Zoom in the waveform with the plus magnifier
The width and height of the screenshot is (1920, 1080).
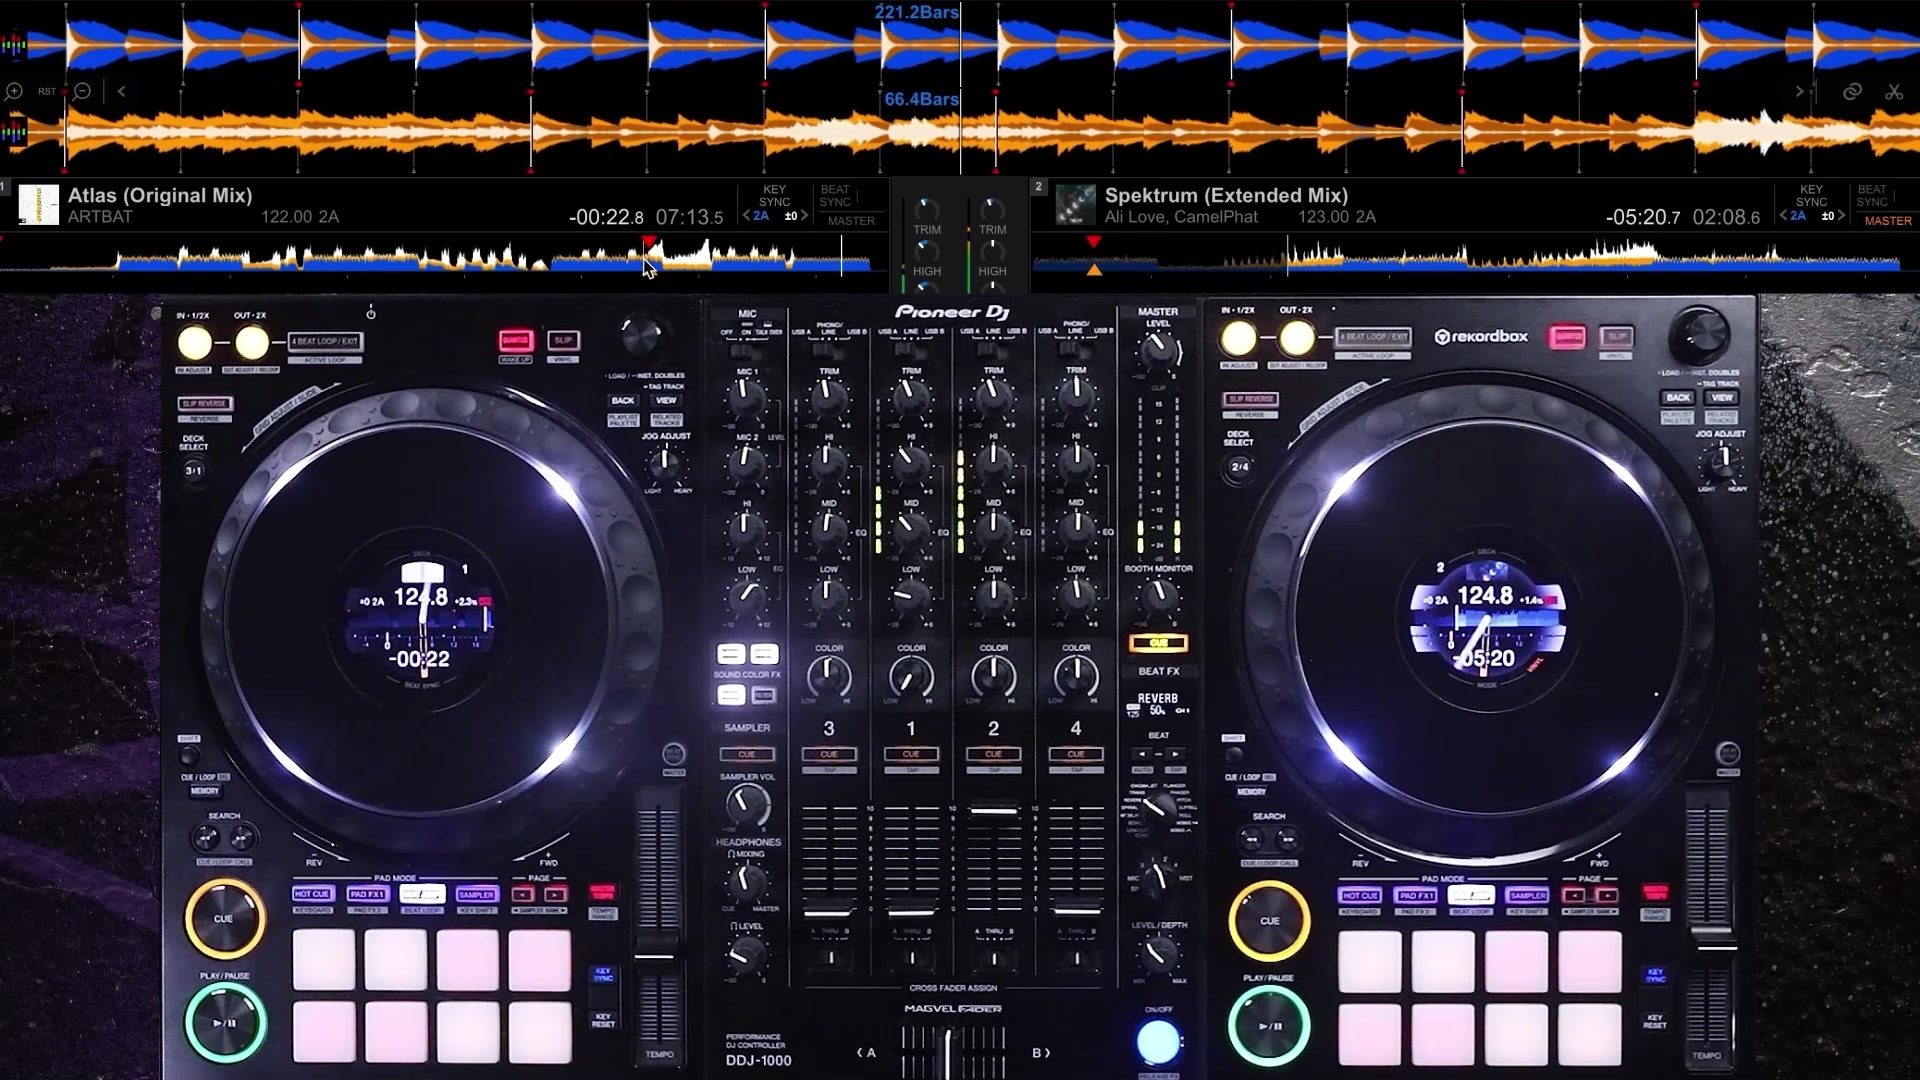point(14,91)
